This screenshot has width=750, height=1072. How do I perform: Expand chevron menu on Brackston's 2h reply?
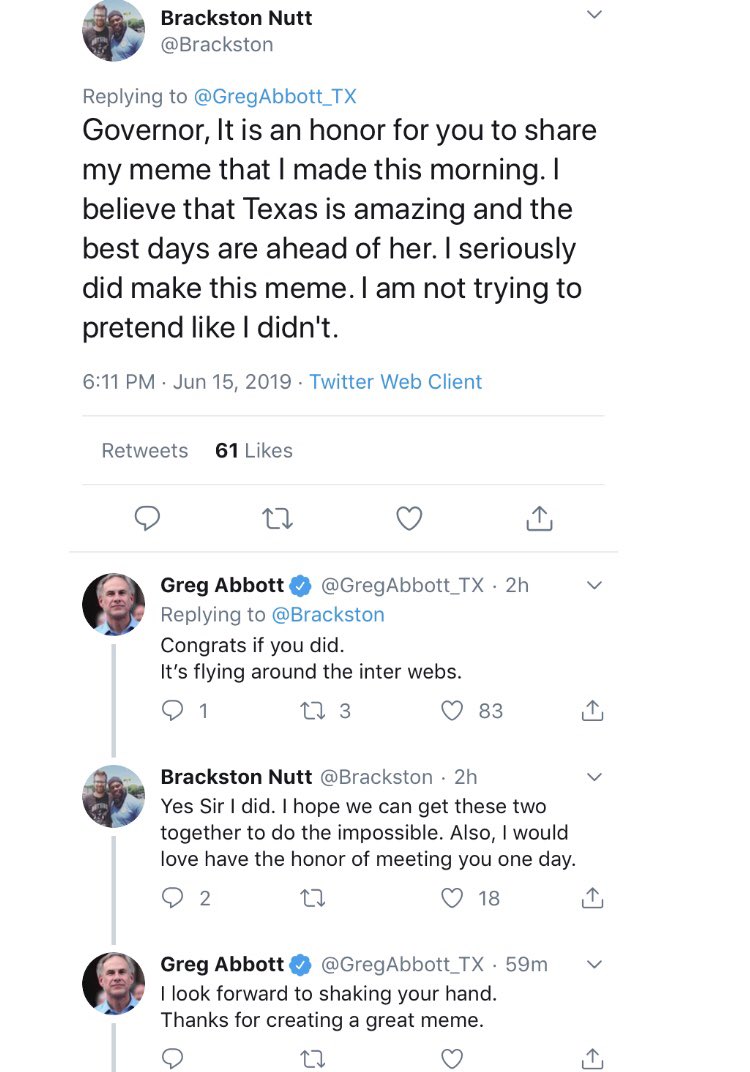tap(594, 777)
